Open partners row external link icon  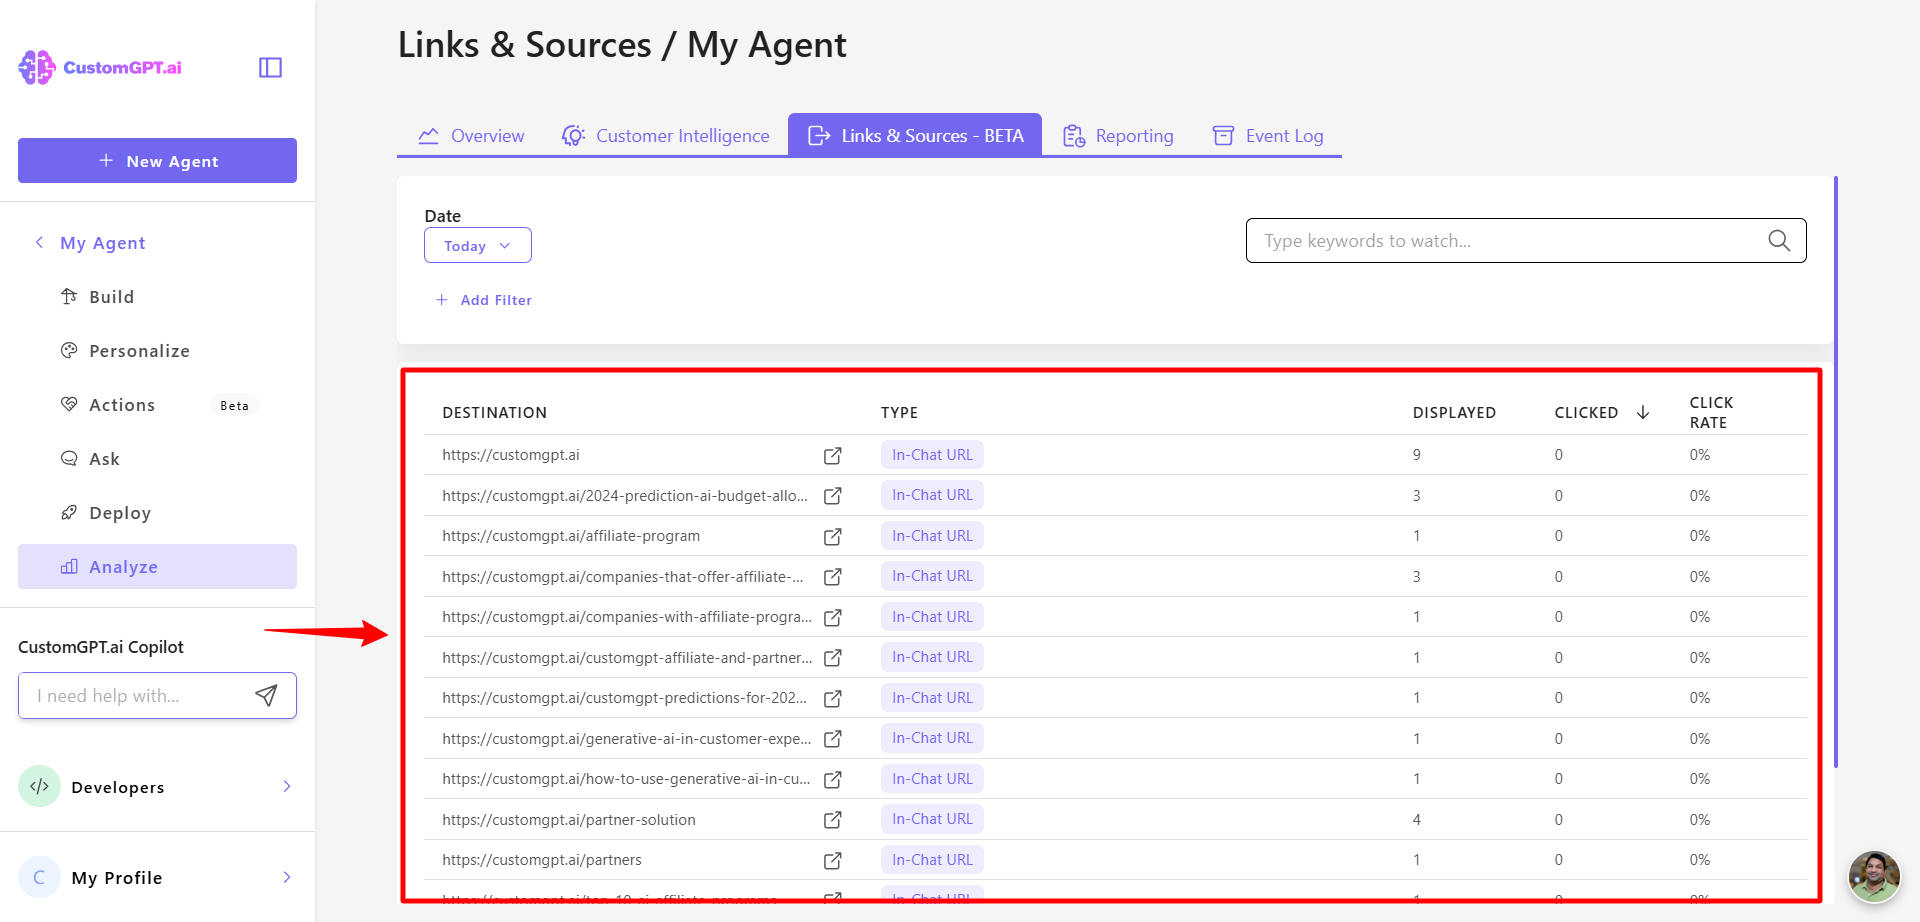click(x=832, y=861)
